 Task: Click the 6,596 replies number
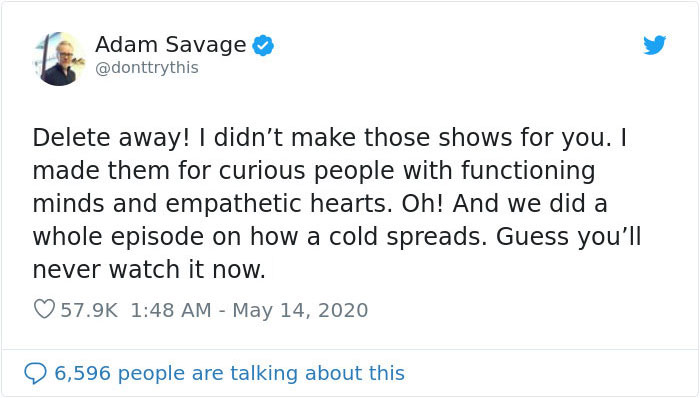point(82,373)
